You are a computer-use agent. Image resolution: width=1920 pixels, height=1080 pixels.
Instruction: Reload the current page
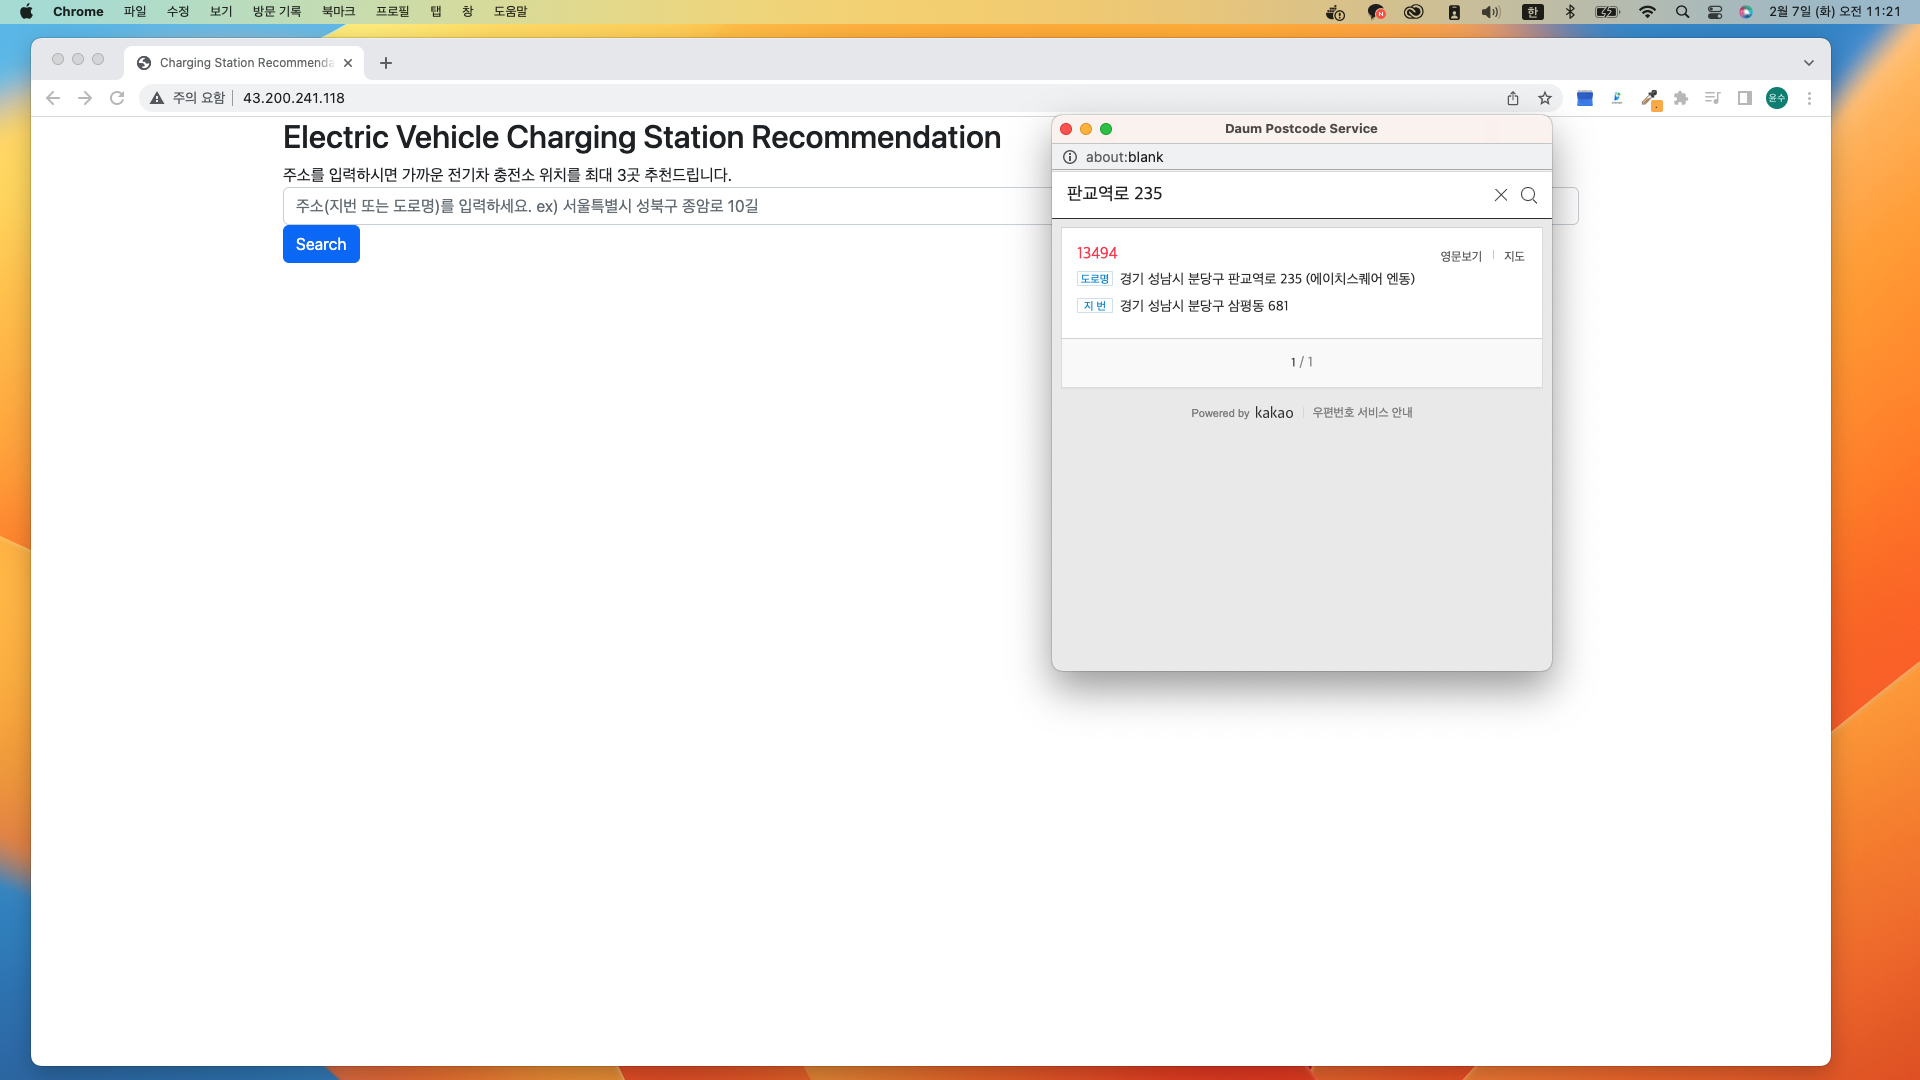(117, 98)
